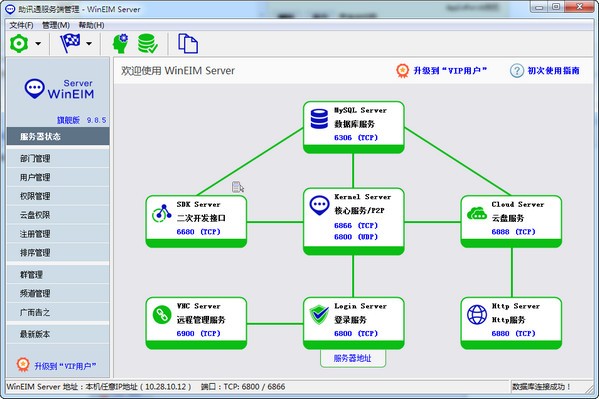Open 排序管理 in the sidebar

[x=58, y=252]
